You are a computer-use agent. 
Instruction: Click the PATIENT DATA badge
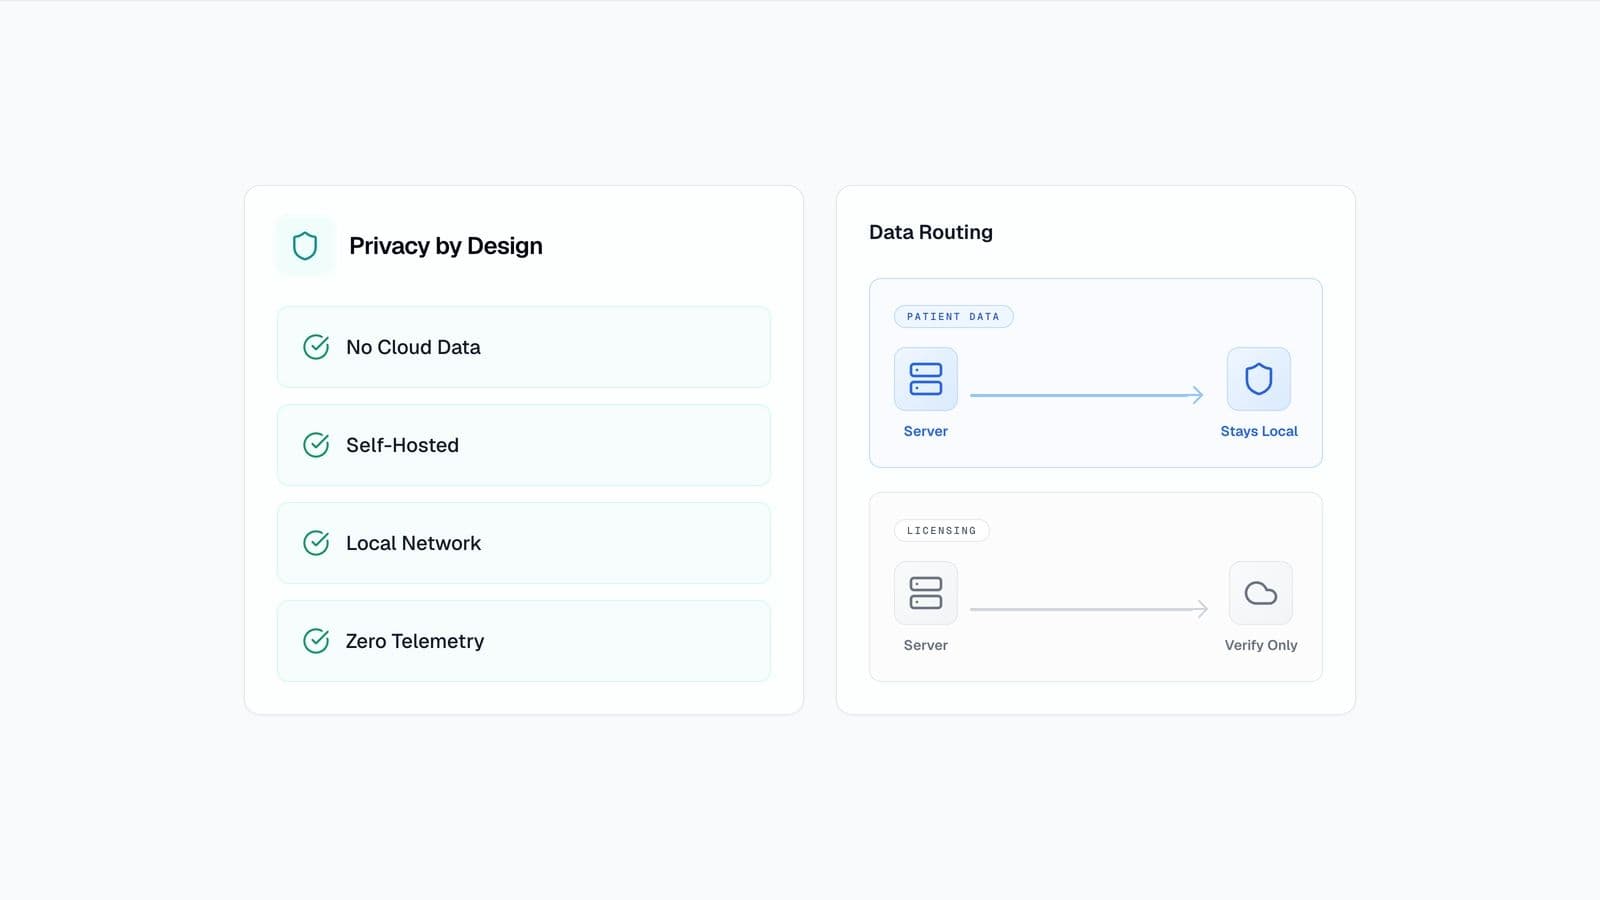pos(954,317)
